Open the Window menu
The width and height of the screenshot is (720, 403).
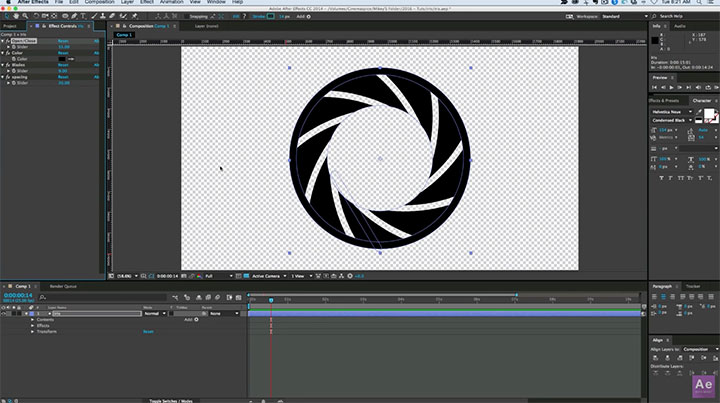tap(216, 2)
